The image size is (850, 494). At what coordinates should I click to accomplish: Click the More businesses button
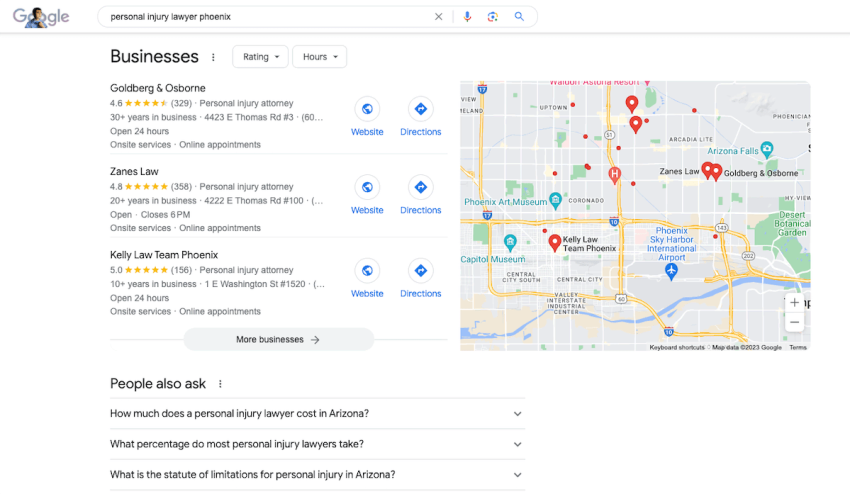(x=278, y=340)
